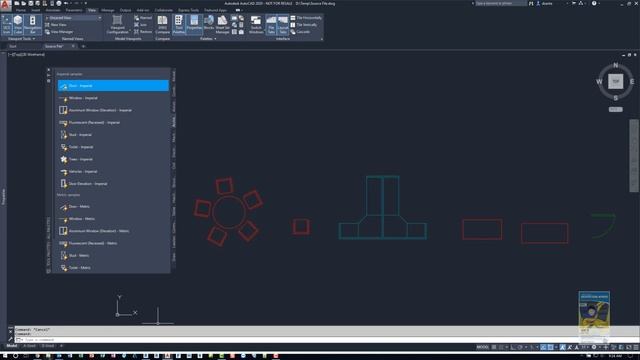Screen dimensions: 640x360
Task: Close the Source File tab
Action: click(73, 47)
